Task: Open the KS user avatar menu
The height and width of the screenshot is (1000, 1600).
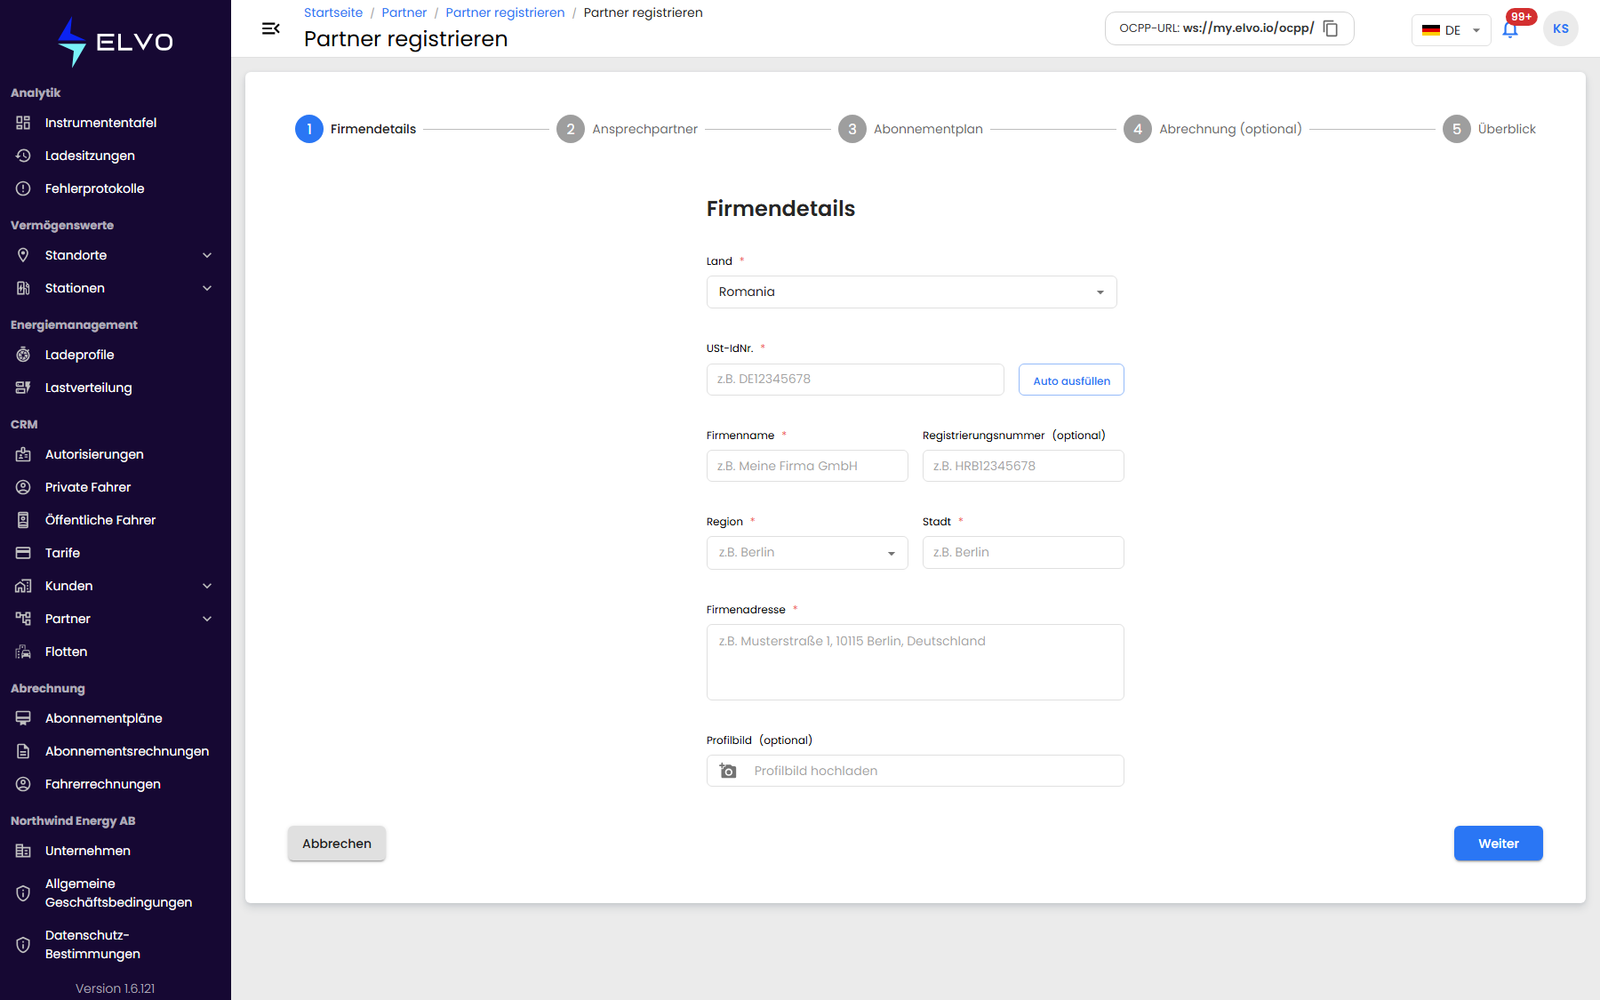Action: tap(1560, 29)
